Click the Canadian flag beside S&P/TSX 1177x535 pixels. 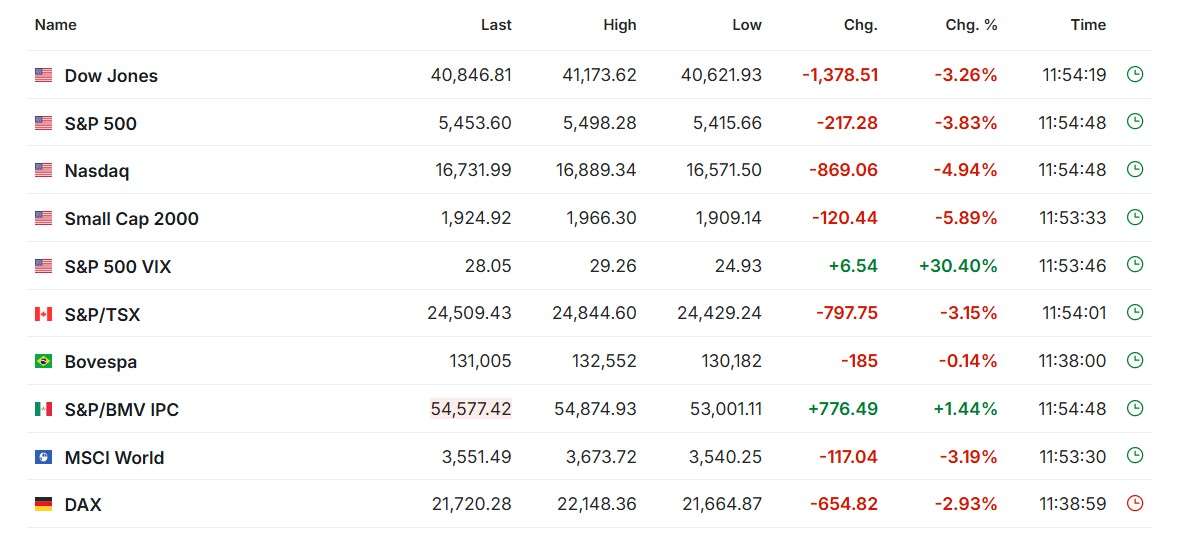[x=44, y=314]
